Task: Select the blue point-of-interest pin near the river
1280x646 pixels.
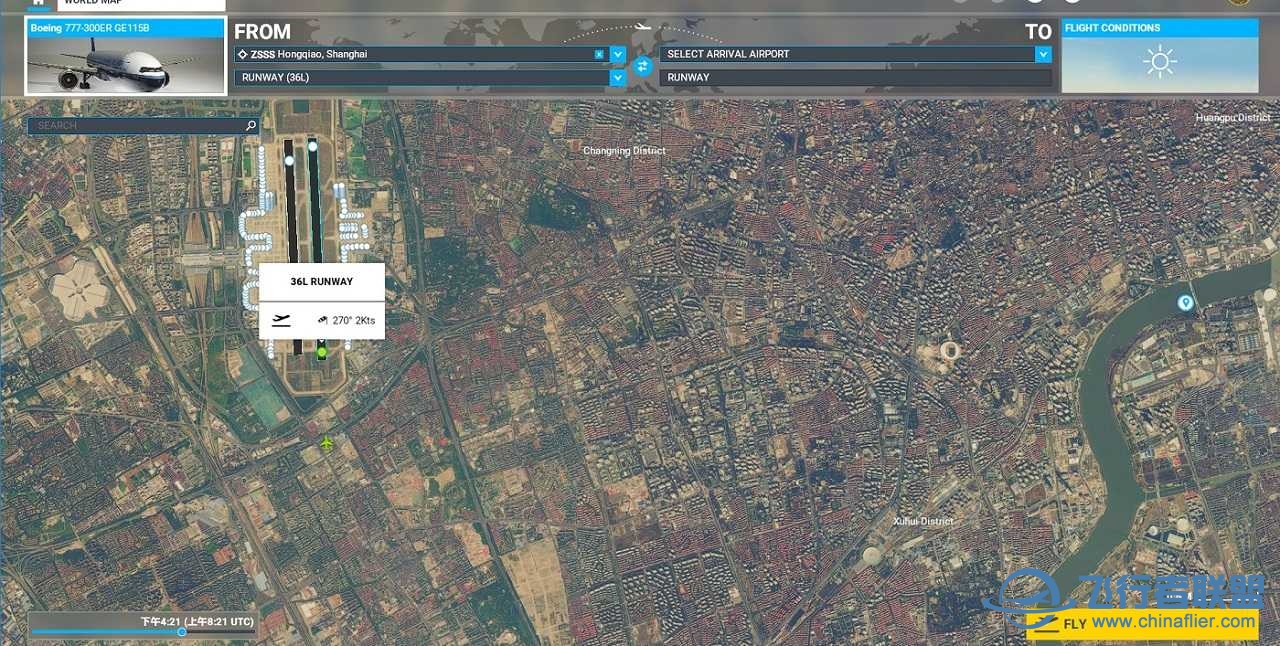Action: coord(1185,302)
